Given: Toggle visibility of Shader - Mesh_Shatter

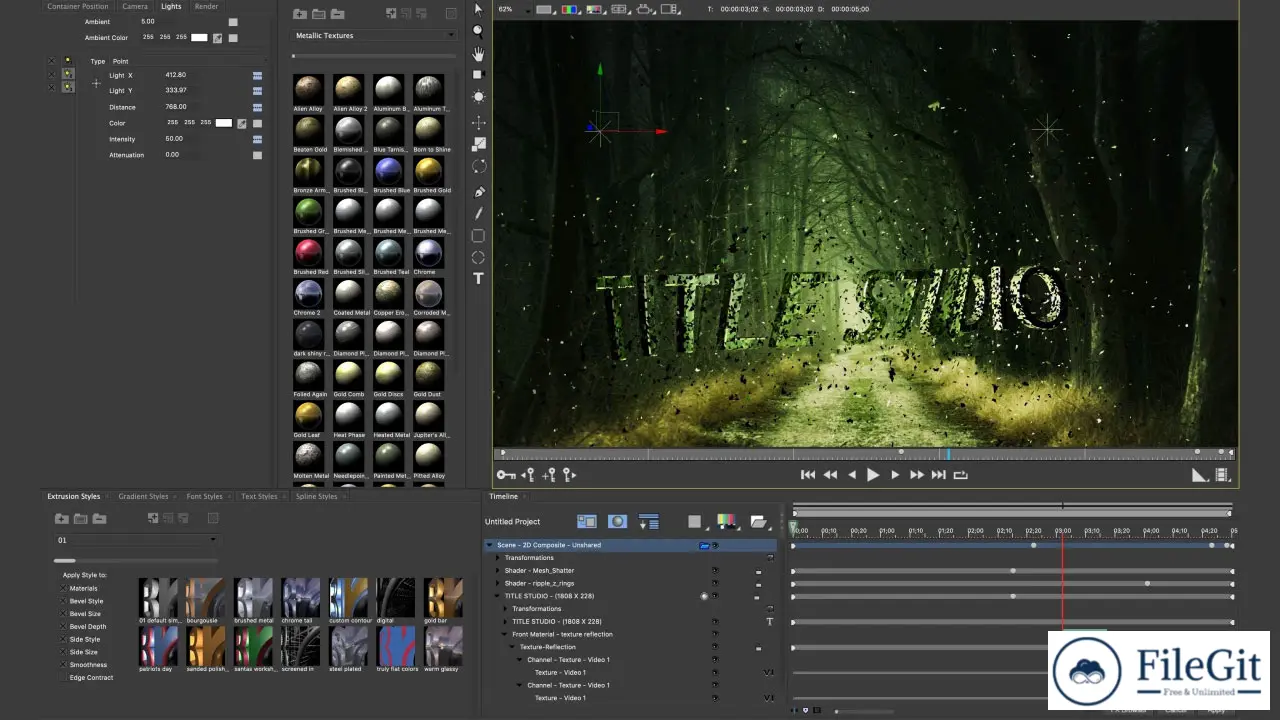Looking at the screenshot, I should pos(714,570).
